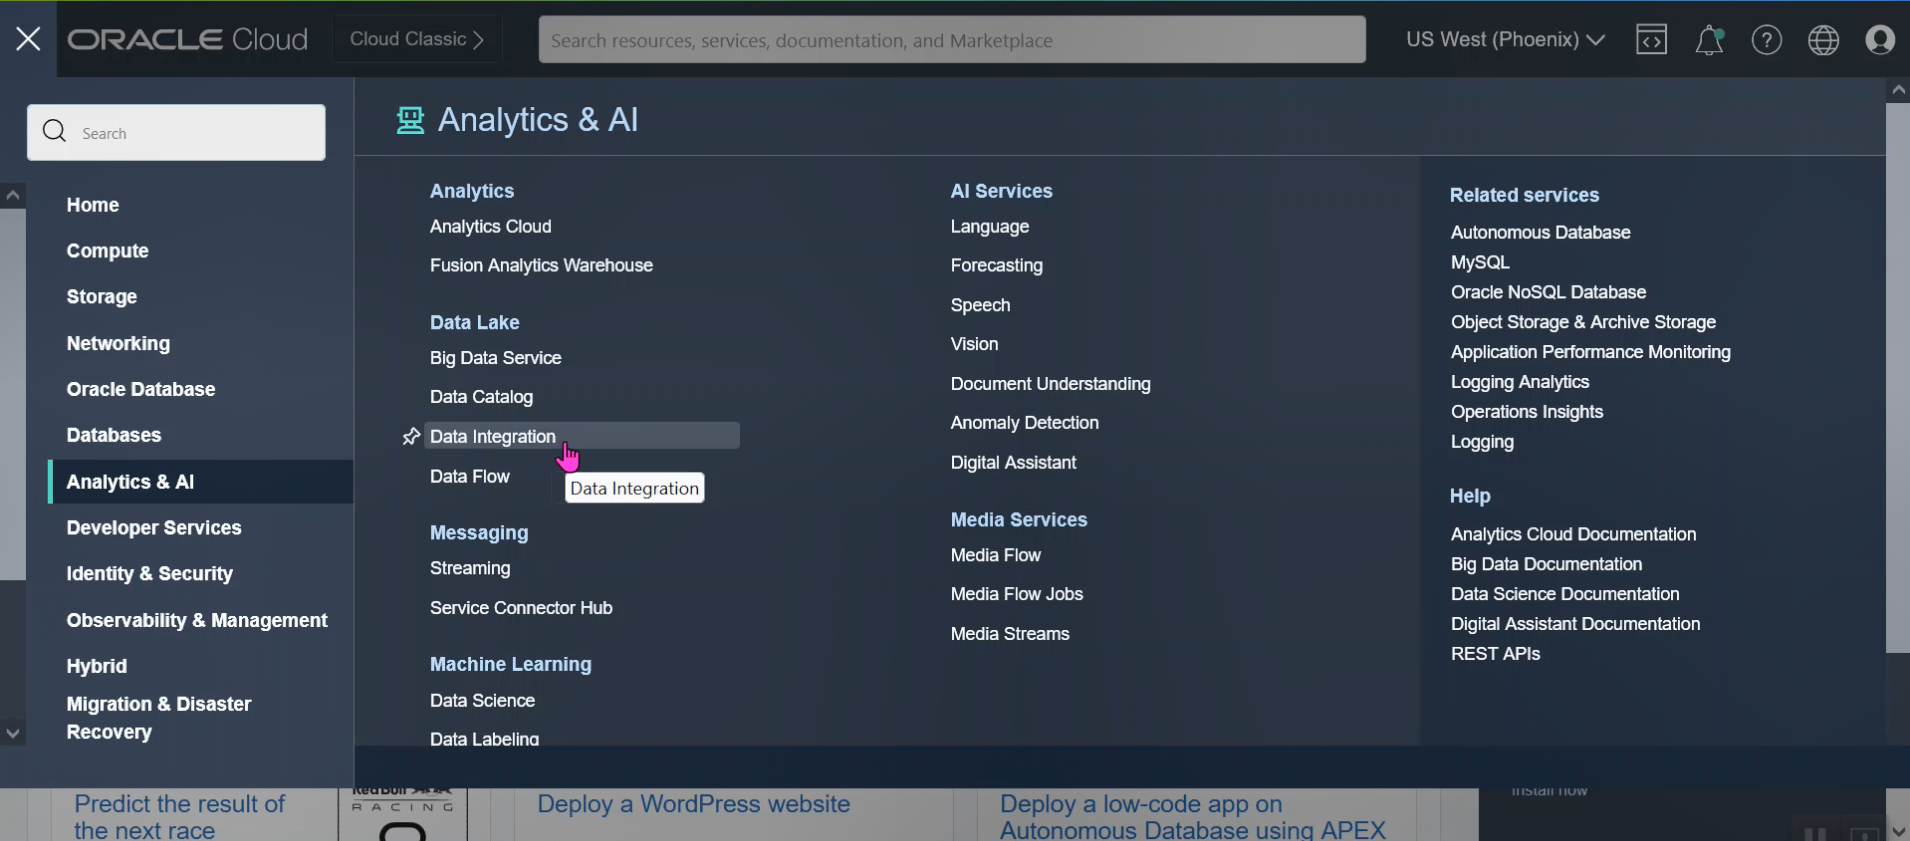1910x841 pixels.
Task: Open Autonomous Database related service
Action: tap(1541, 233)
